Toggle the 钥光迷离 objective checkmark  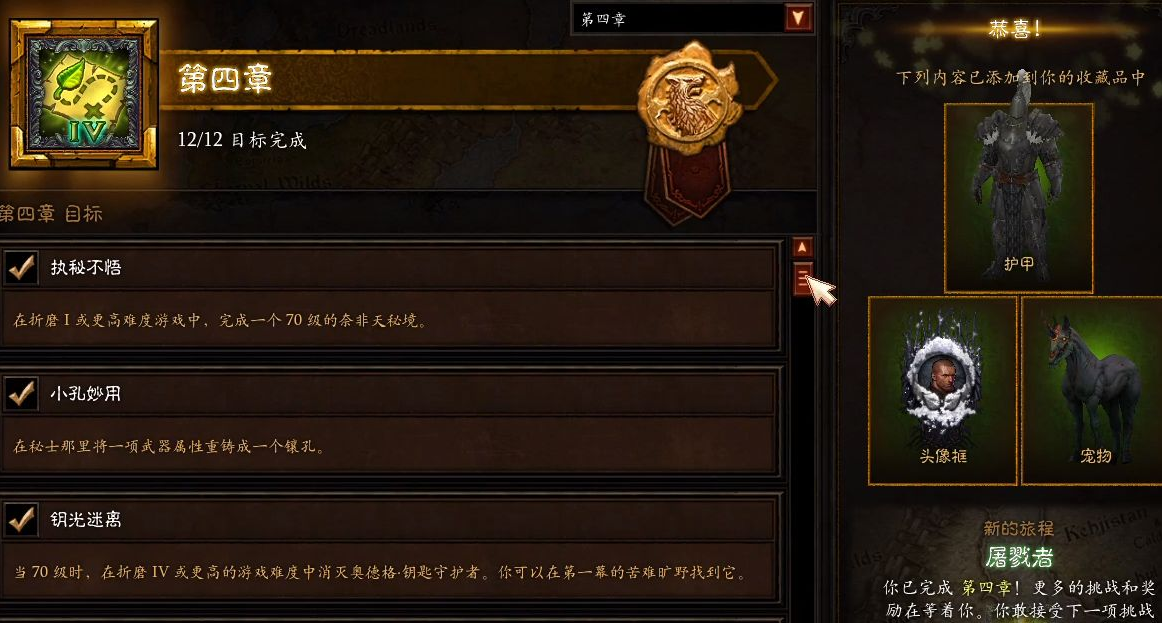coord(21,519)
